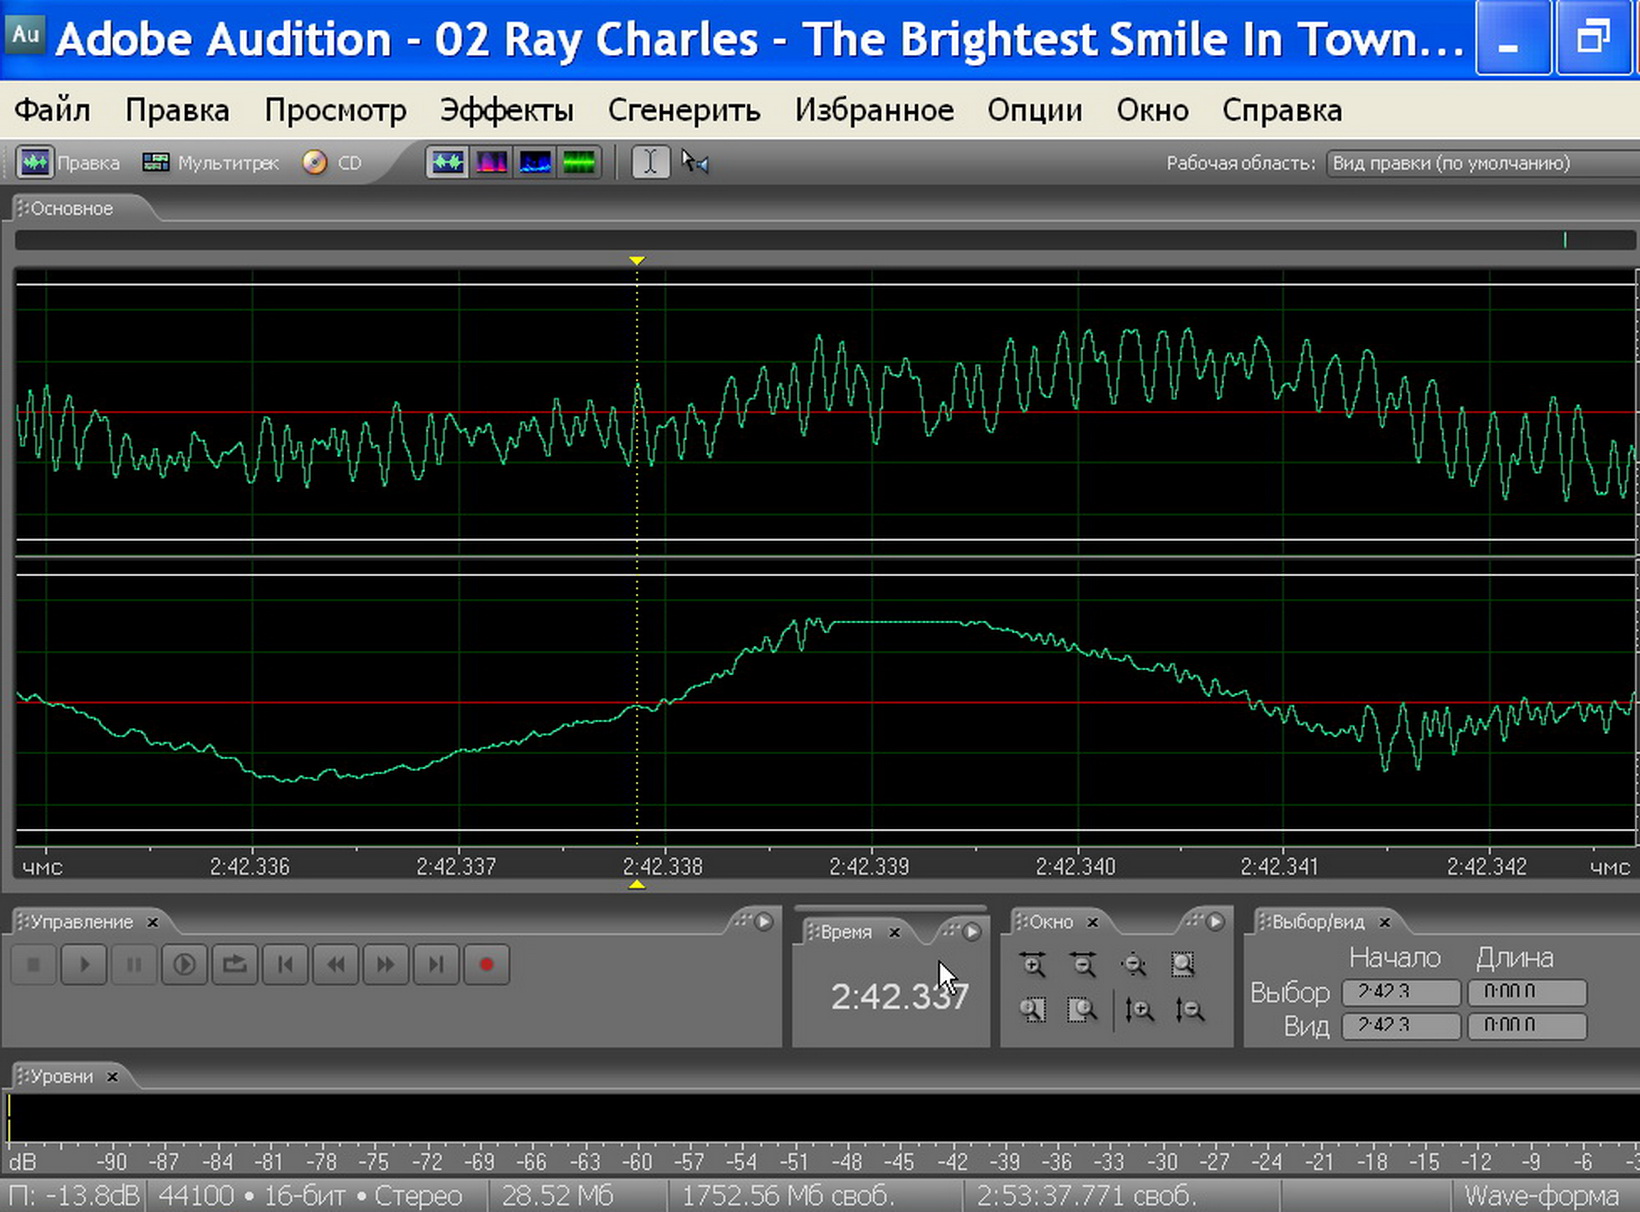Zoom to left edge of selection

click(1033, 1010)
